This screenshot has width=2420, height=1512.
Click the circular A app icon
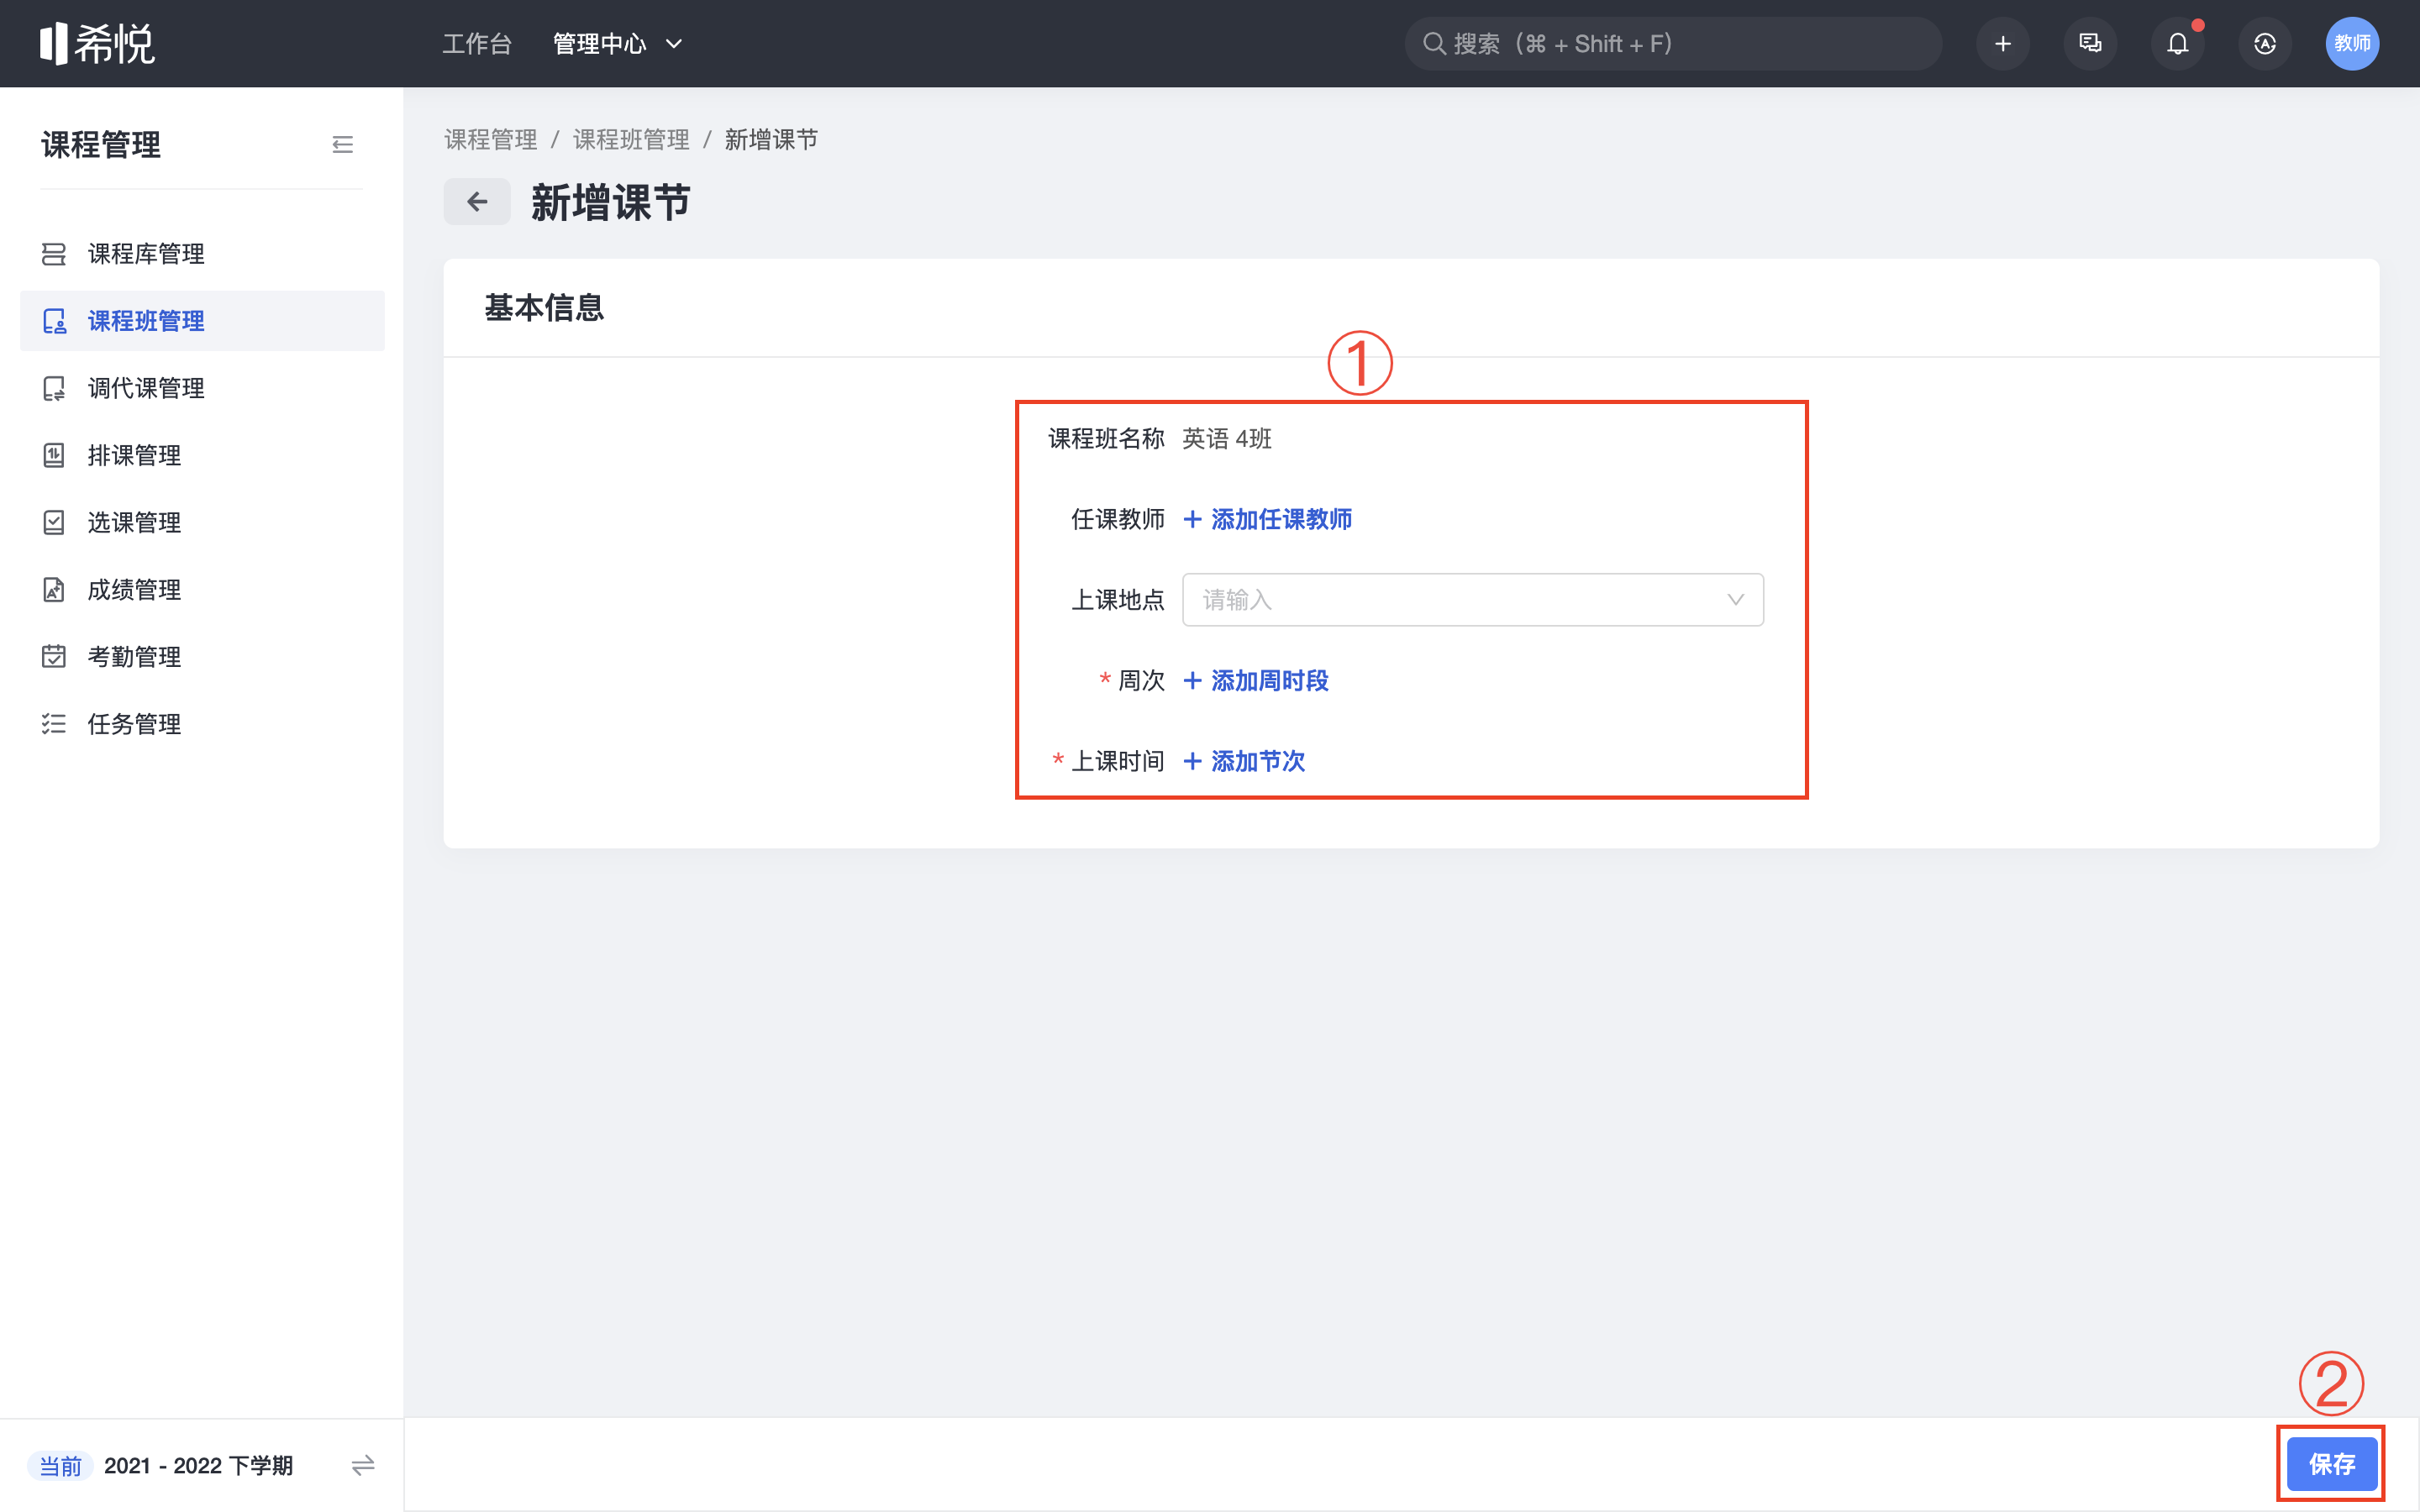[2265, 44]
